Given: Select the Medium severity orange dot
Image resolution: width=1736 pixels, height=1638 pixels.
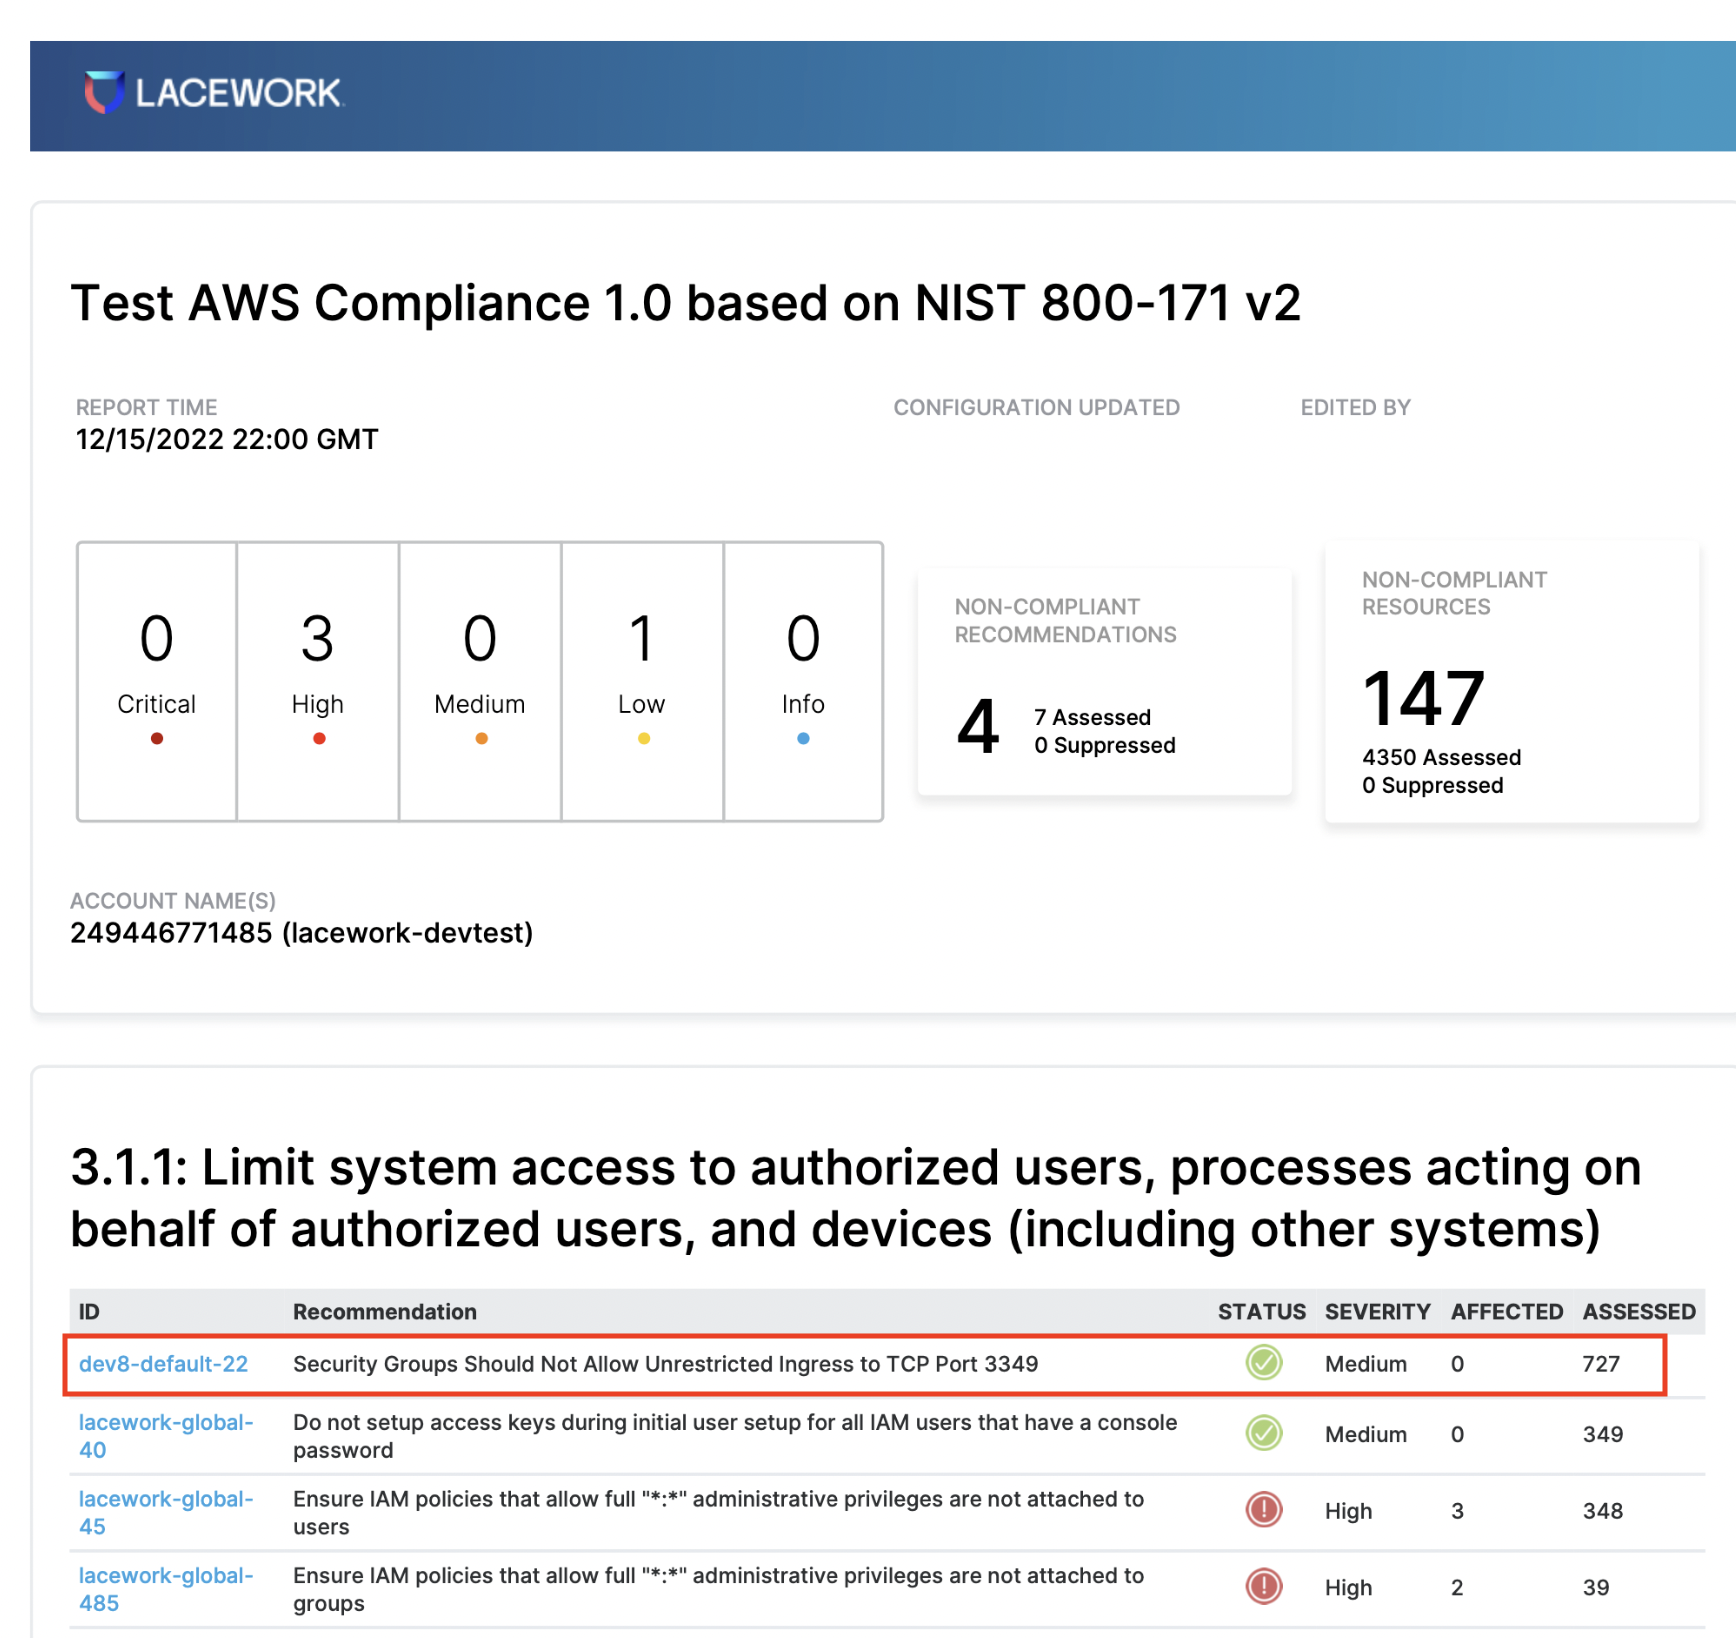Looking at the screenshot, I should coord(480,738).
